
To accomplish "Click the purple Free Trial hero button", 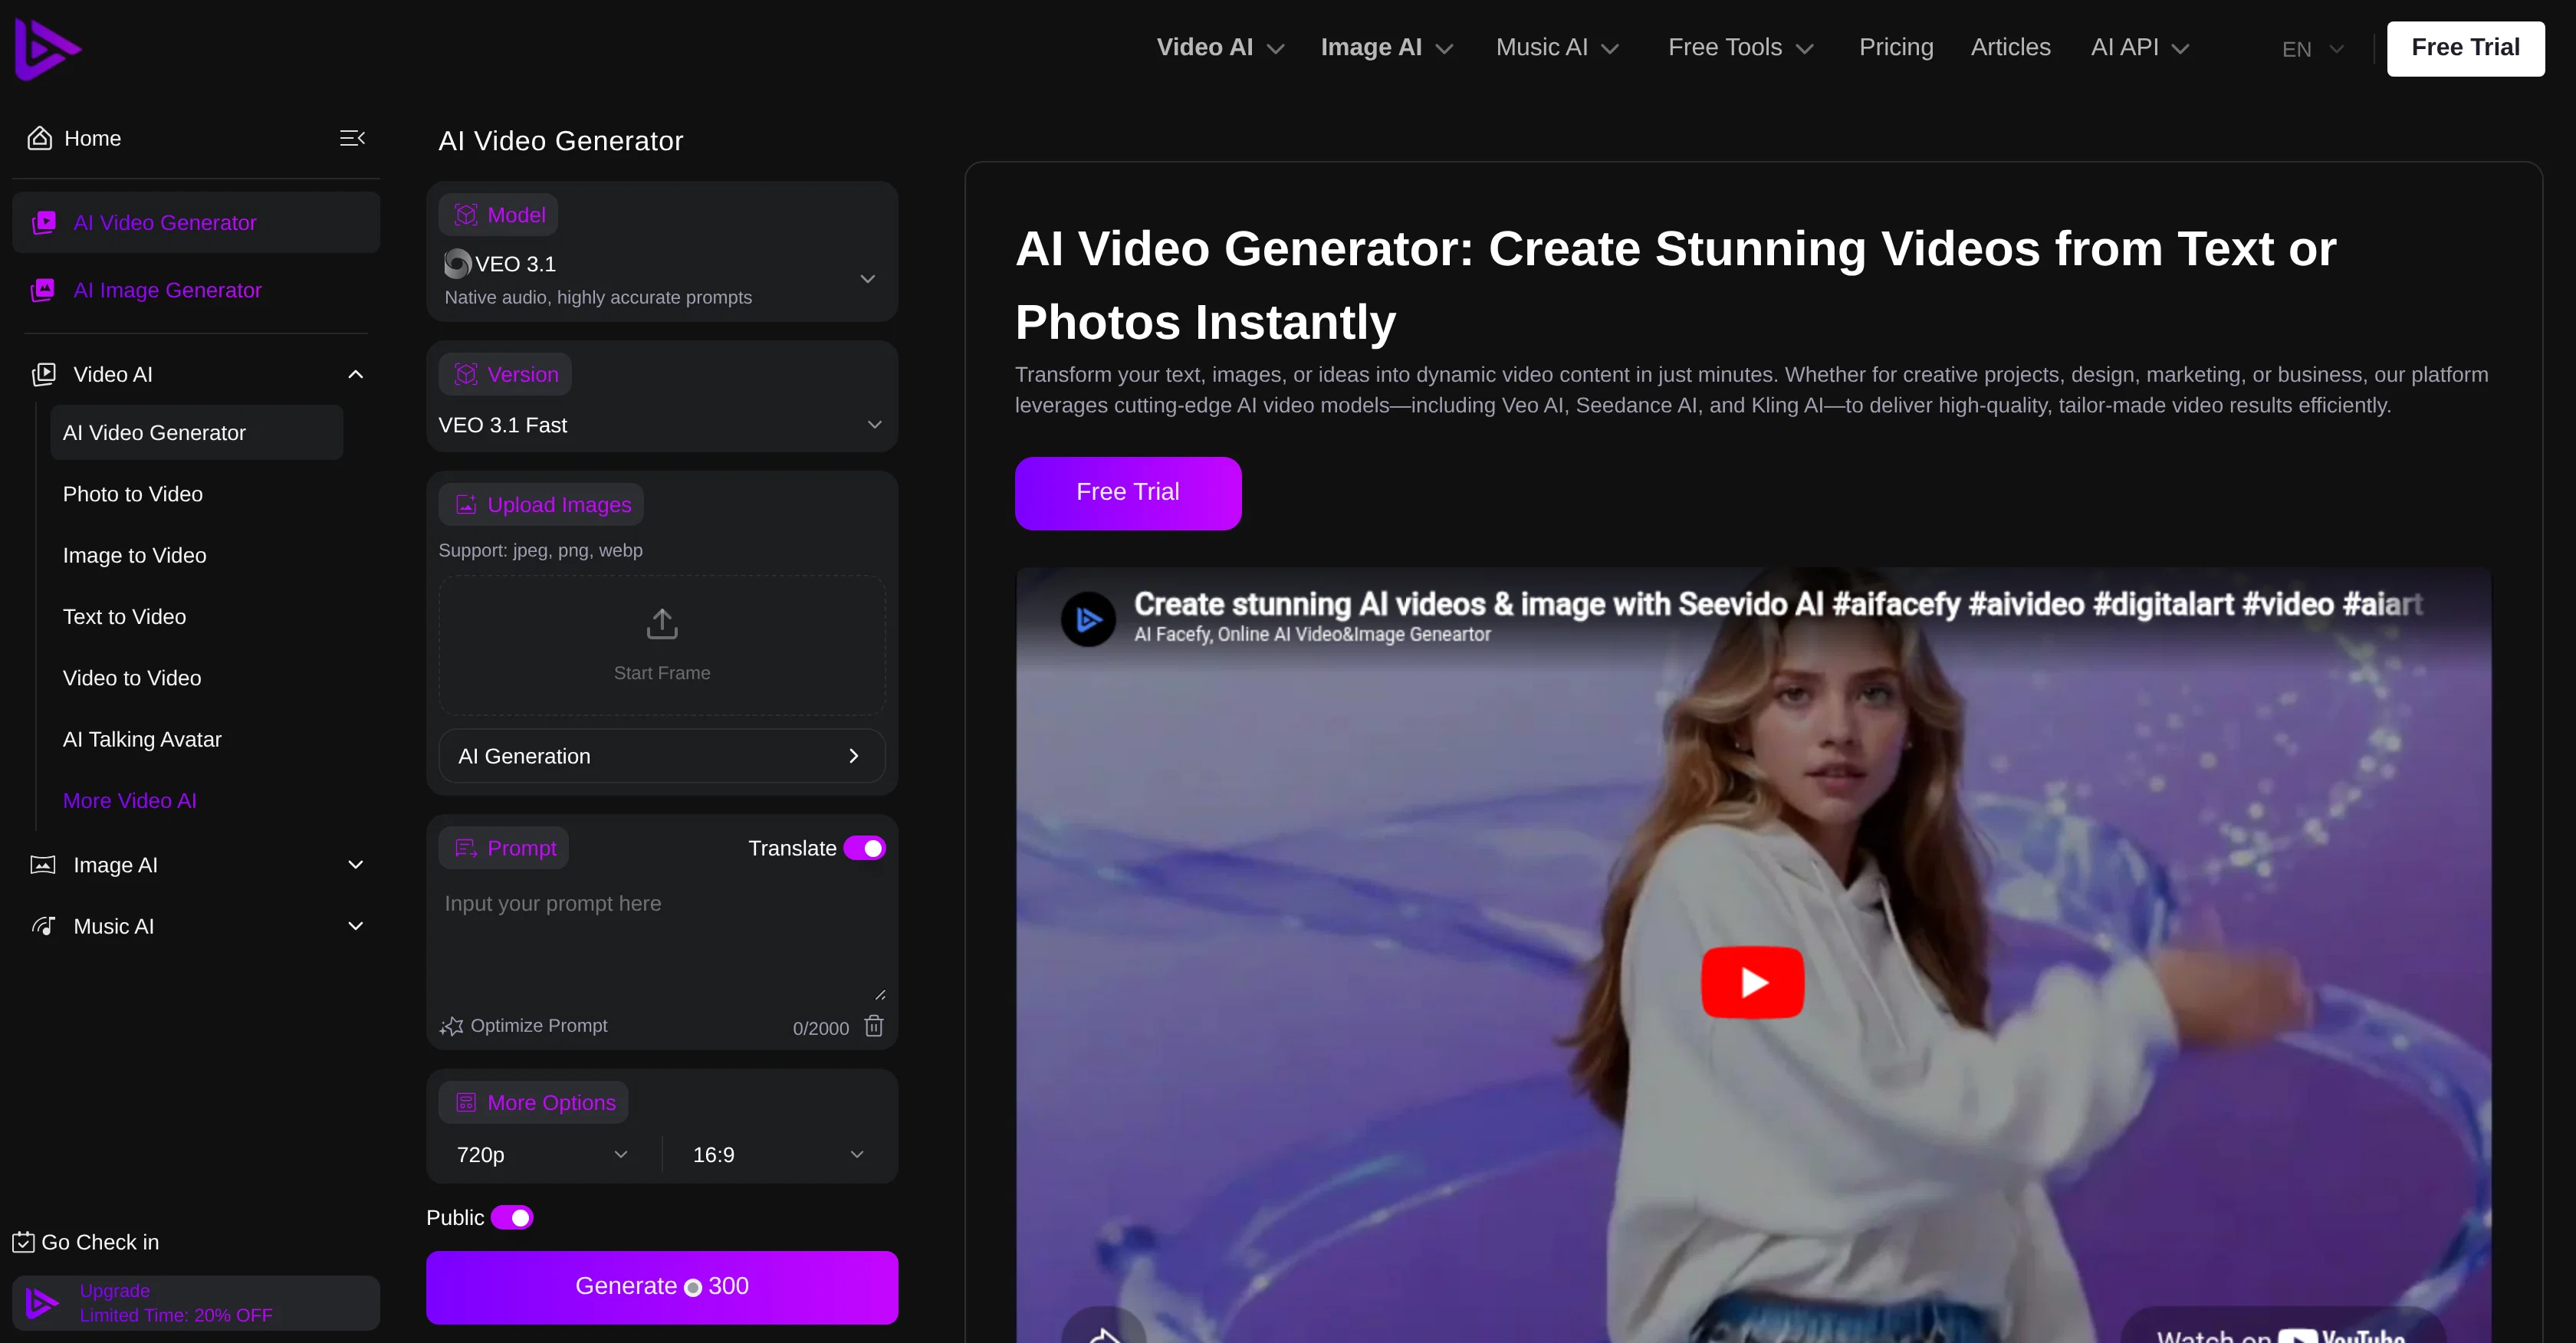I will [1128, 493].
